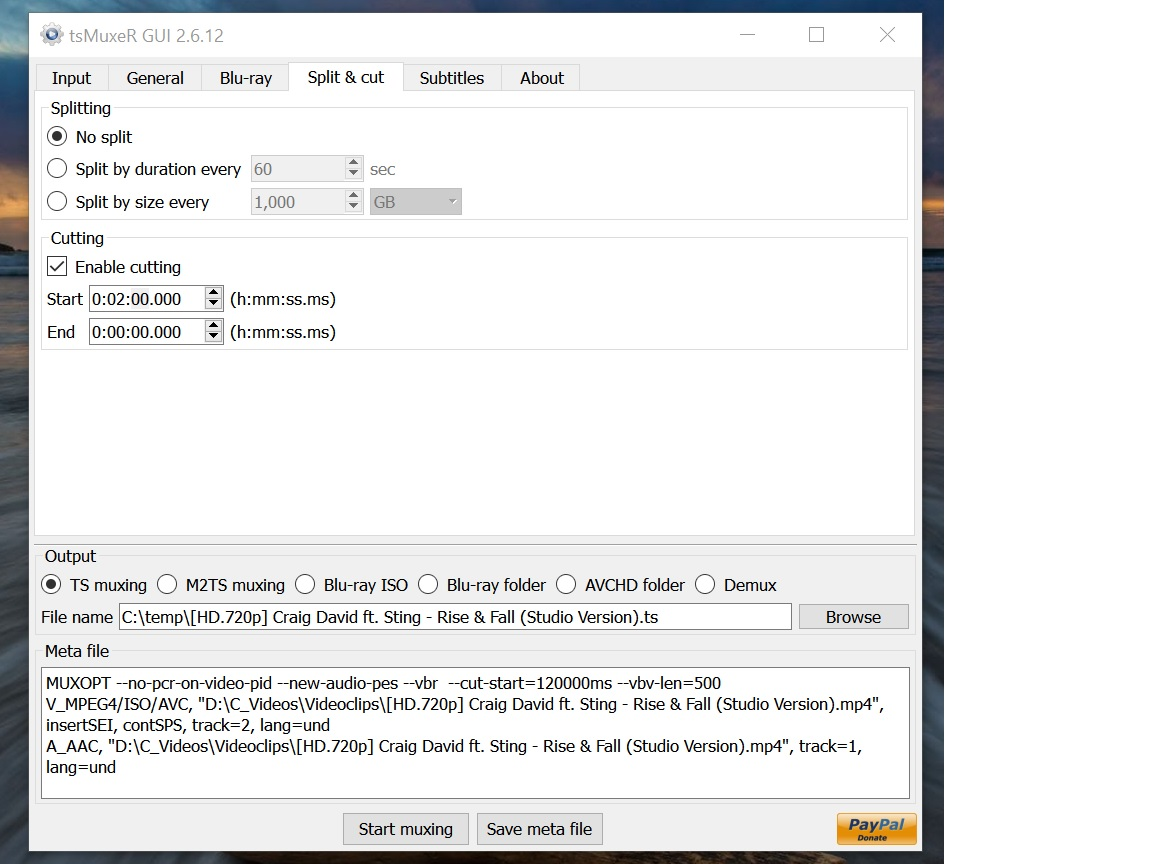Click Browse for output file
This screenshot has width=1152, height=864.
point(853,616)
